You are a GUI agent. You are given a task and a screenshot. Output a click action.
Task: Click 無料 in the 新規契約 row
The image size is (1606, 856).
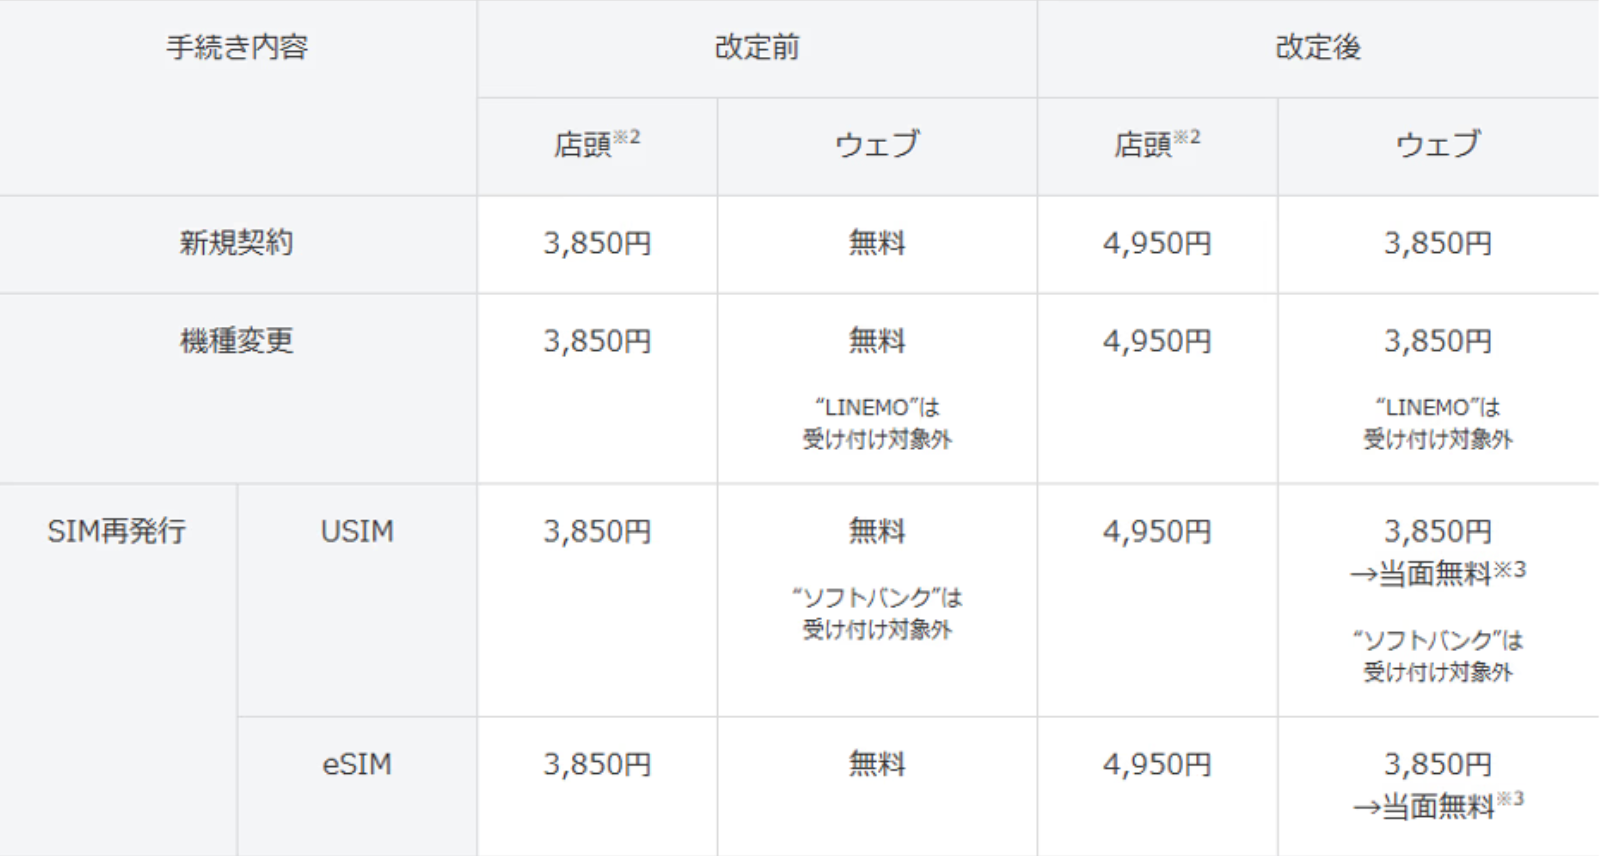click(877, 243)
